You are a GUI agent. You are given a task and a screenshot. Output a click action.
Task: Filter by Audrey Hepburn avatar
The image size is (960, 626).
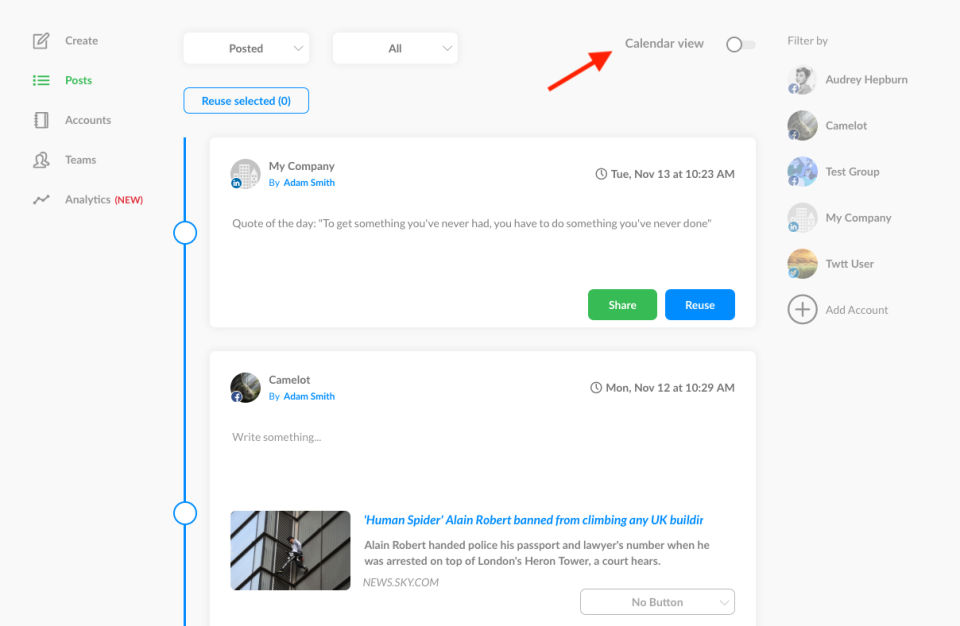[x=802, y=80]
